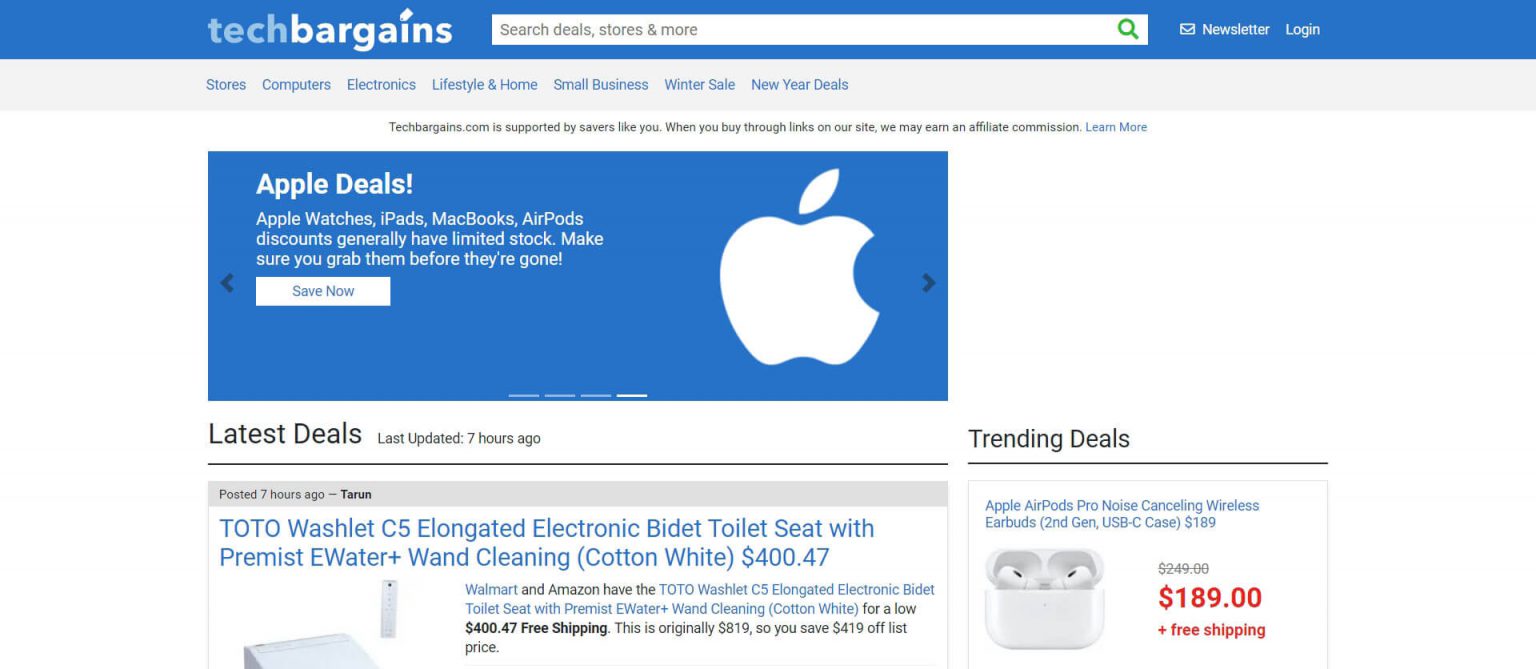Advance carousel with next arrow
Image resolution: width=1536 pixels, height=669 pixels.
pyautogui.click(x=929, y=283)
